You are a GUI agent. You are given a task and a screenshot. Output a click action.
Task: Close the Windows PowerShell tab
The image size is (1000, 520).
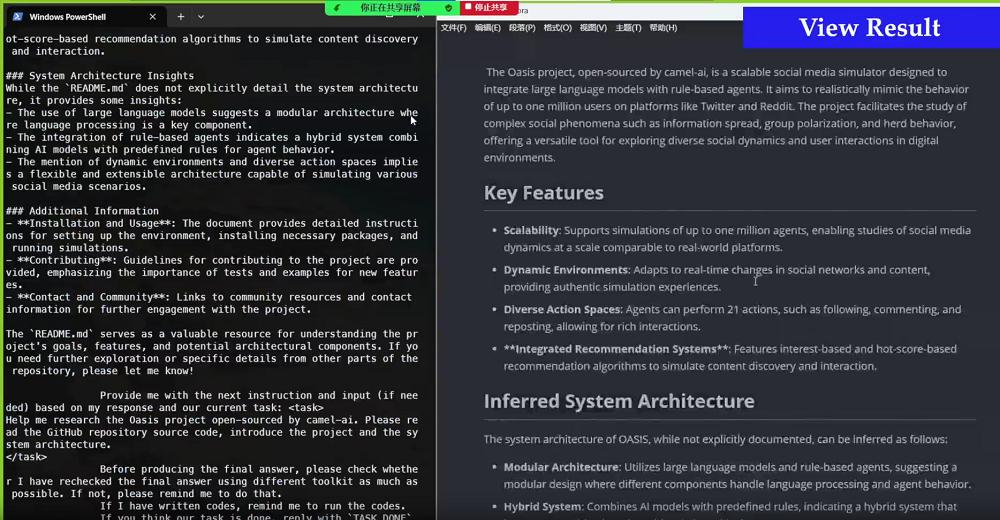point(153,17)
